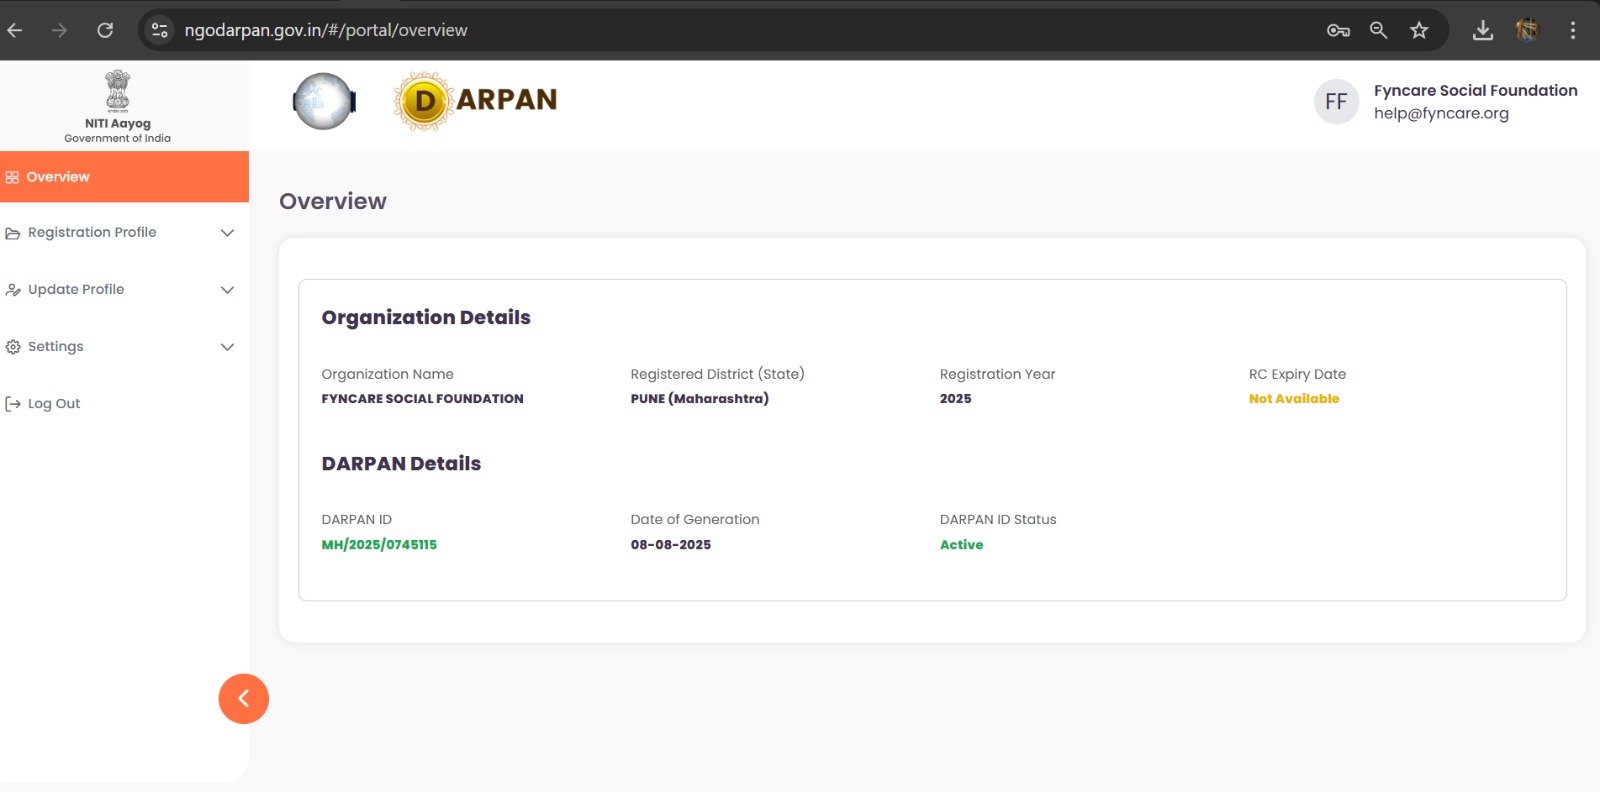1600x792 pixels.
Task: Open the Chrome three-dot menu
Action: tap(1573, 30)
